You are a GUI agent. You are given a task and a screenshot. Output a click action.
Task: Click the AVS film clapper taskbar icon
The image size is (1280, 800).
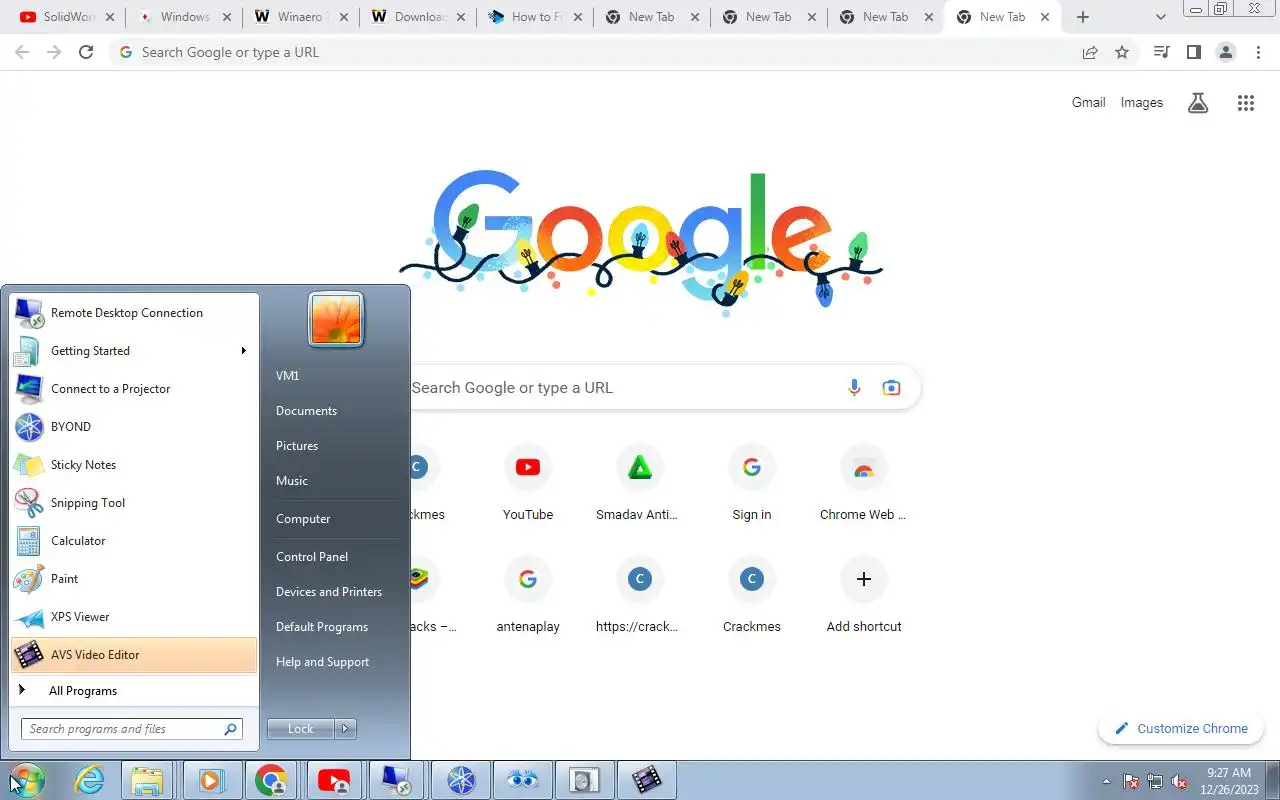click(x=647, y=780)
